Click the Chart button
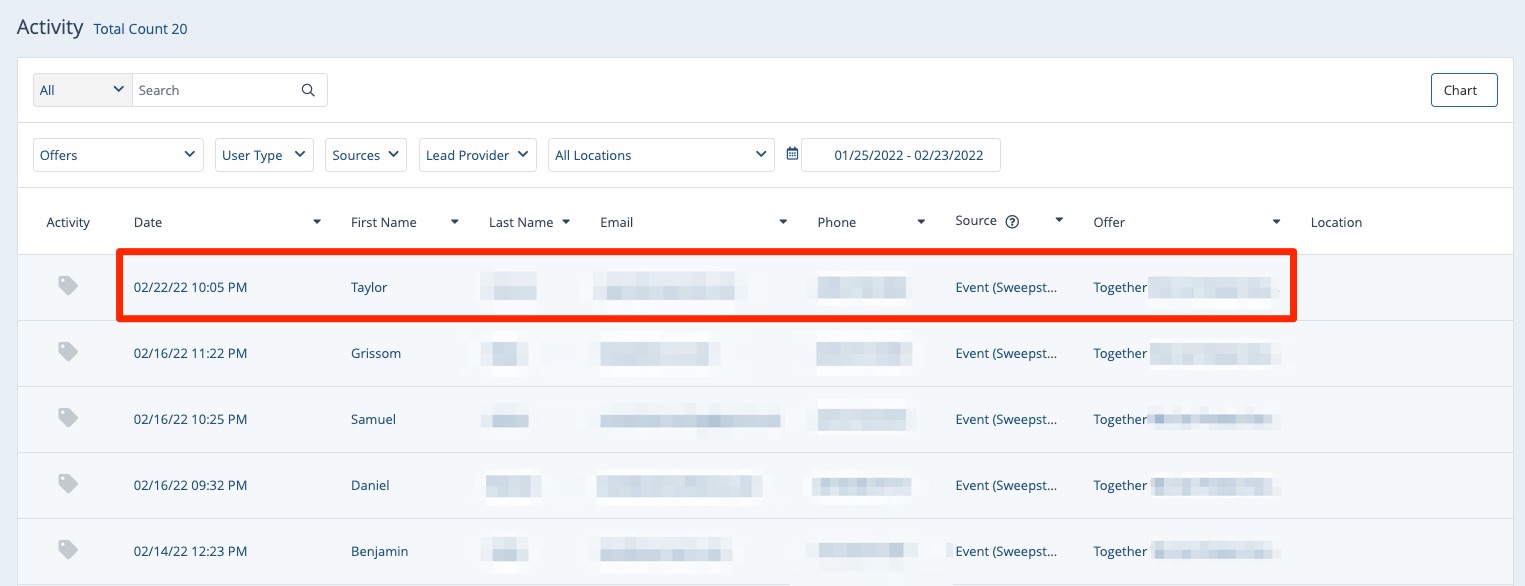The image size is (1525, 586). click(x=1463, y=90)
